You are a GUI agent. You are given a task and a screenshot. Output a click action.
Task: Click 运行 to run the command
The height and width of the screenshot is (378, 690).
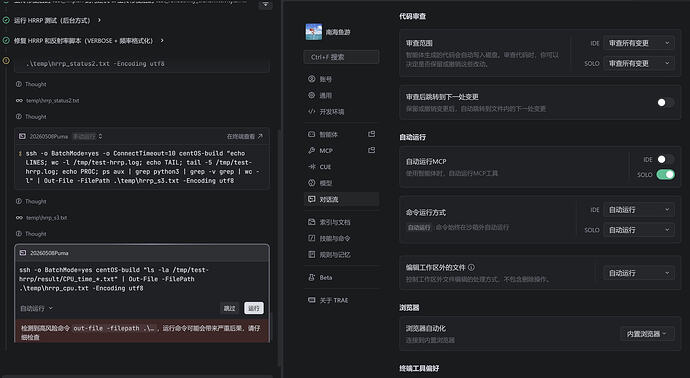[x=254, y=308]
